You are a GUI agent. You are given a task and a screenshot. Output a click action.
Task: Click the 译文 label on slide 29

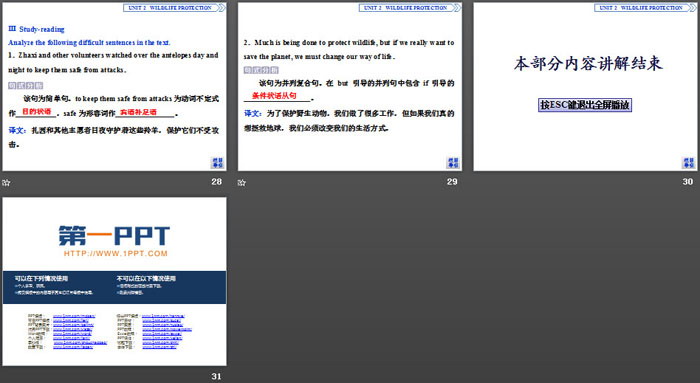253,113
